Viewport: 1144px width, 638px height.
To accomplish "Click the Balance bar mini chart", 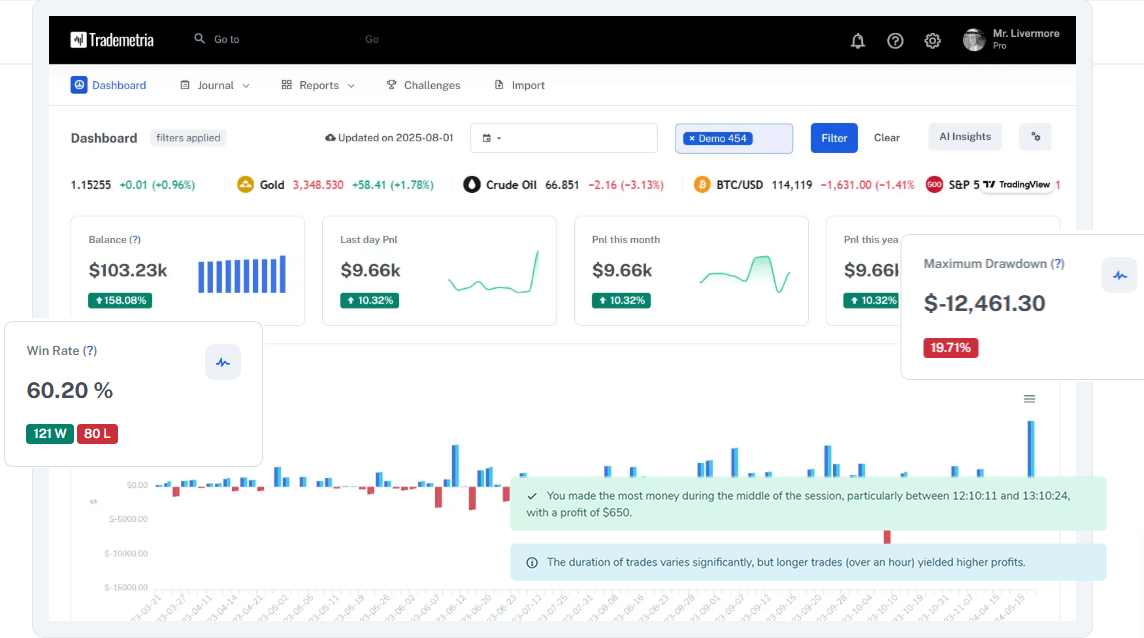I will coord(241,274).
